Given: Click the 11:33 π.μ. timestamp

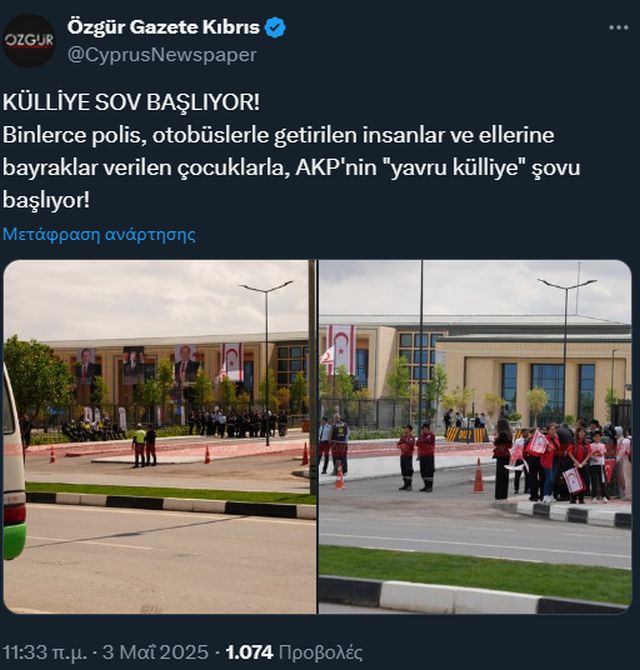Looking at the screenshot, I should click(x=45, y=652).
